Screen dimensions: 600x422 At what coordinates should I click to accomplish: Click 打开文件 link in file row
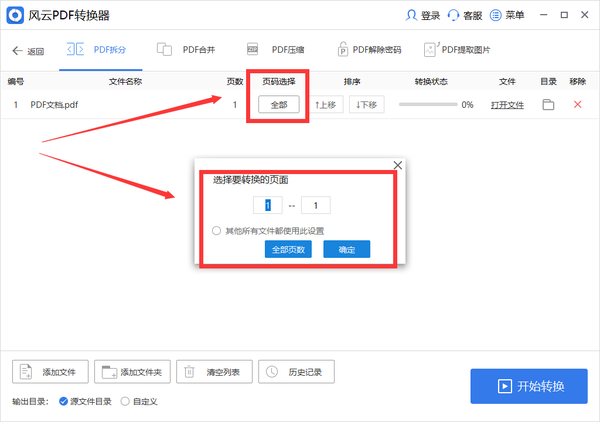[508, 104]
